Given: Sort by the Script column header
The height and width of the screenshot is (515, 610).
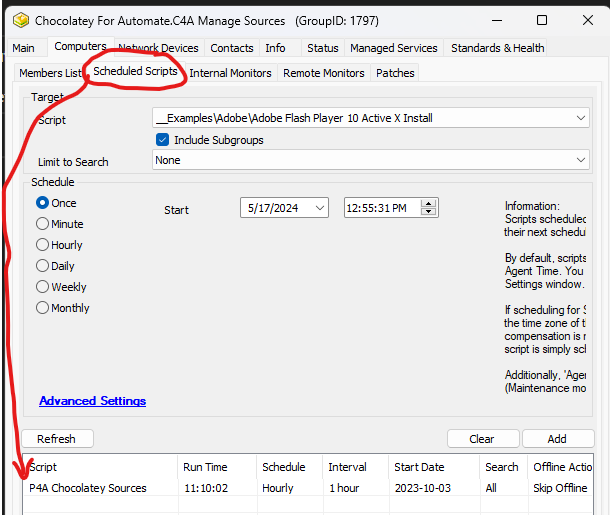Looking at the screenshot, I should (x=100, y=467).
